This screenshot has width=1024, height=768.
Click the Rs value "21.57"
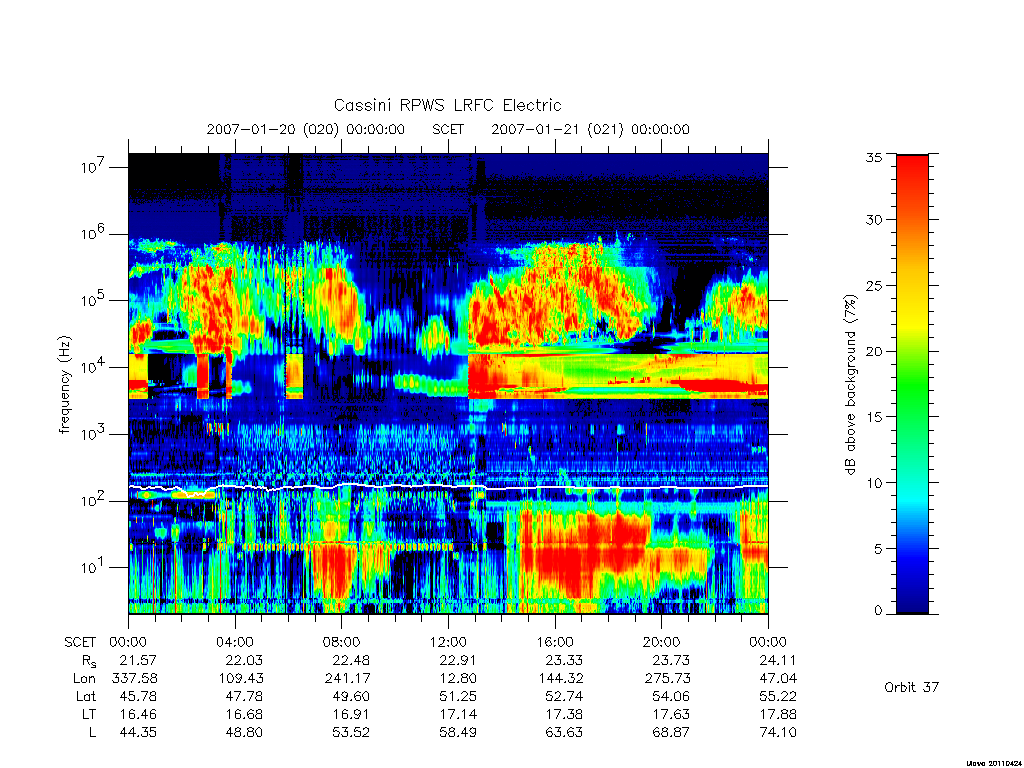pos(138,660)
